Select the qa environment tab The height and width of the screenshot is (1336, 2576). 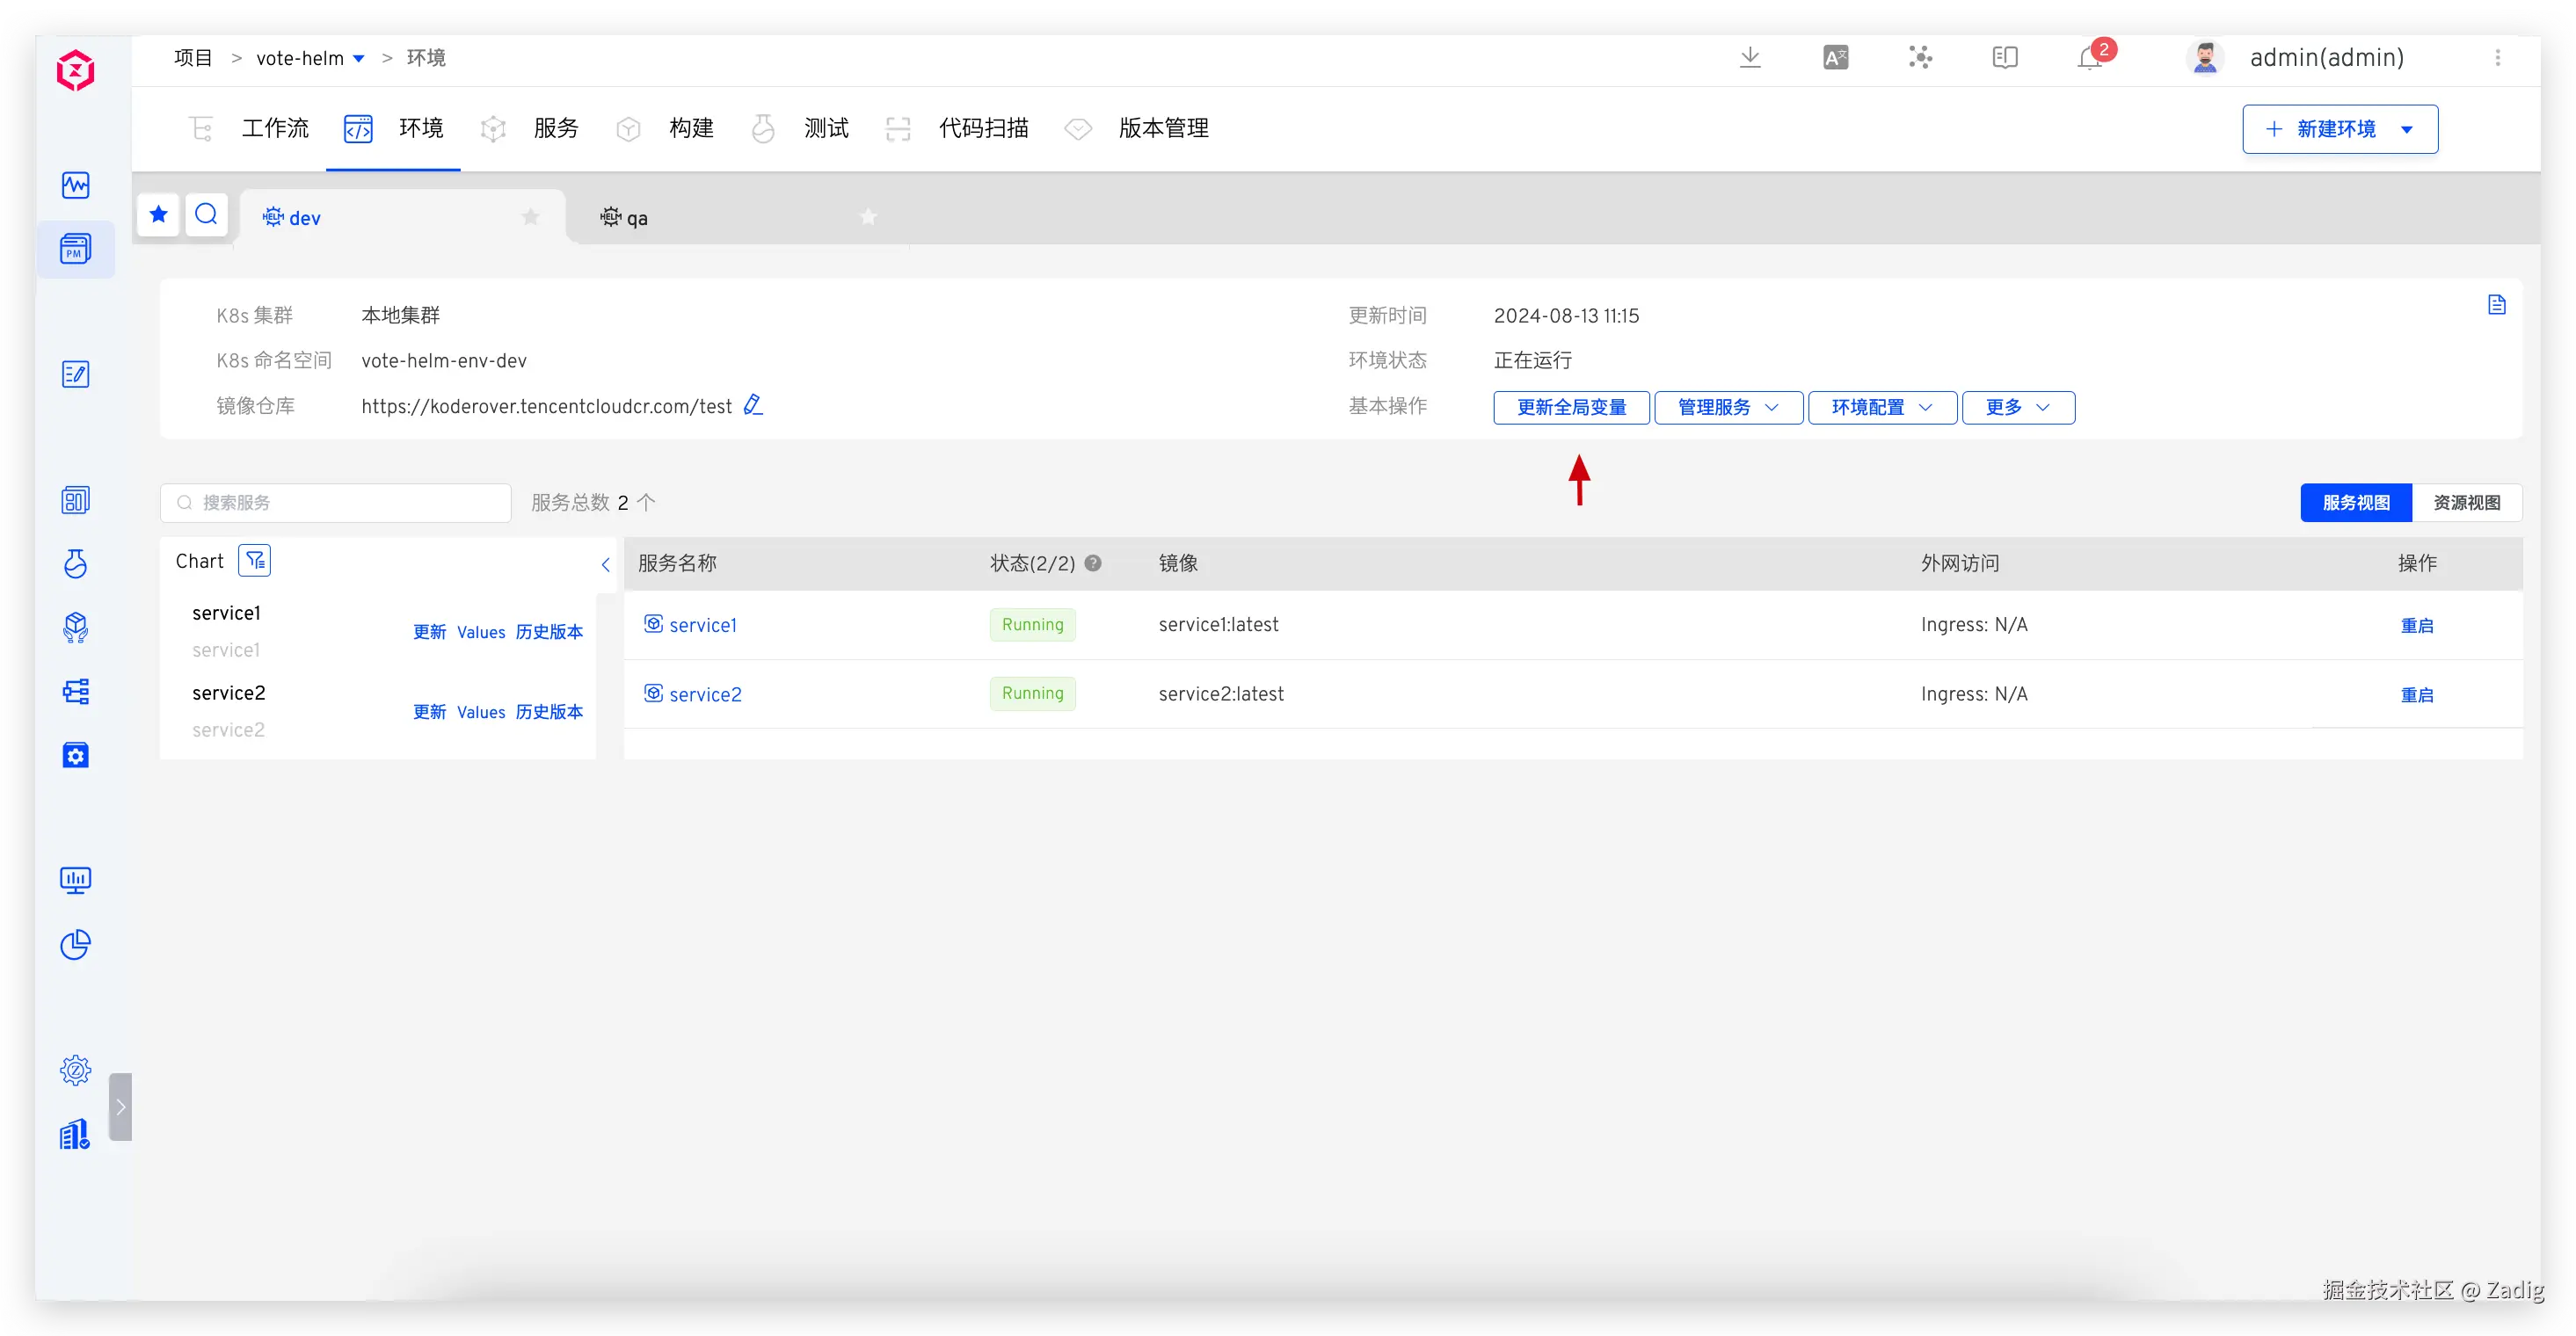[636, 218]
